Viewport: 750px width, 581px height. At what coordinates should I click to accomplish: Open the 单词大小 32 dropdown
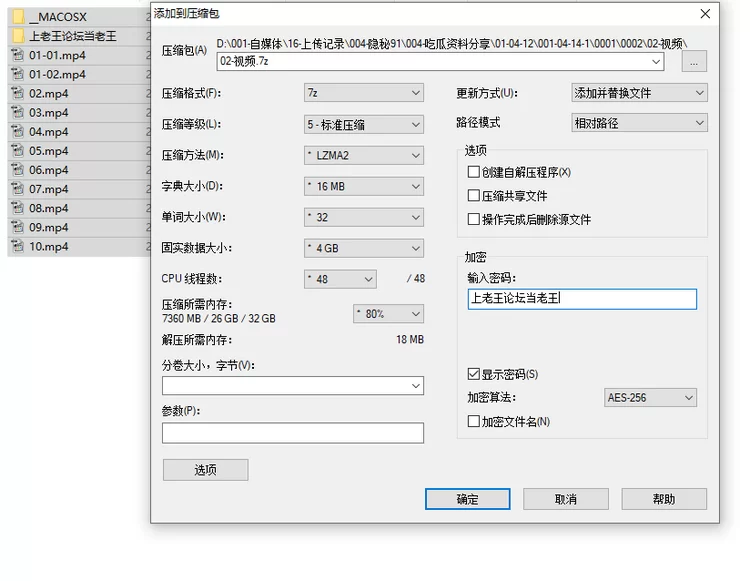(x=364, y=218)
